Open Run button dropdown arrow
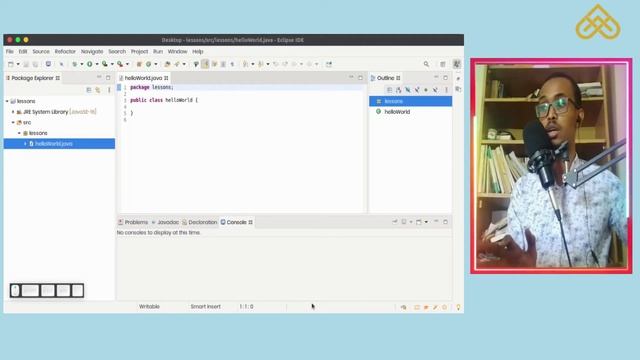Viewport: 640px width, 360px height. (97, 64)
